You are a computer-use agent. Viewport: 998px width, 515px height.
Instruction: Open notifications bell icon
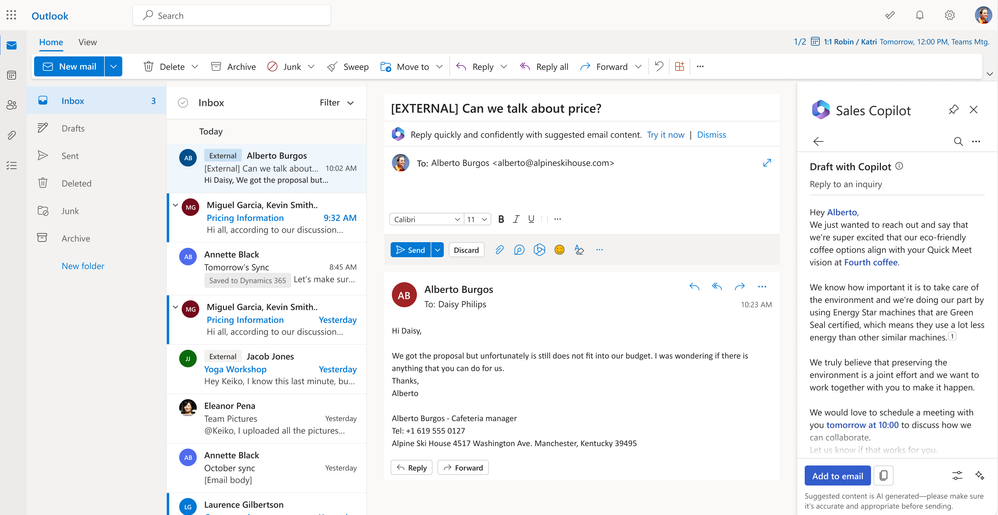[x=920, y=15]
